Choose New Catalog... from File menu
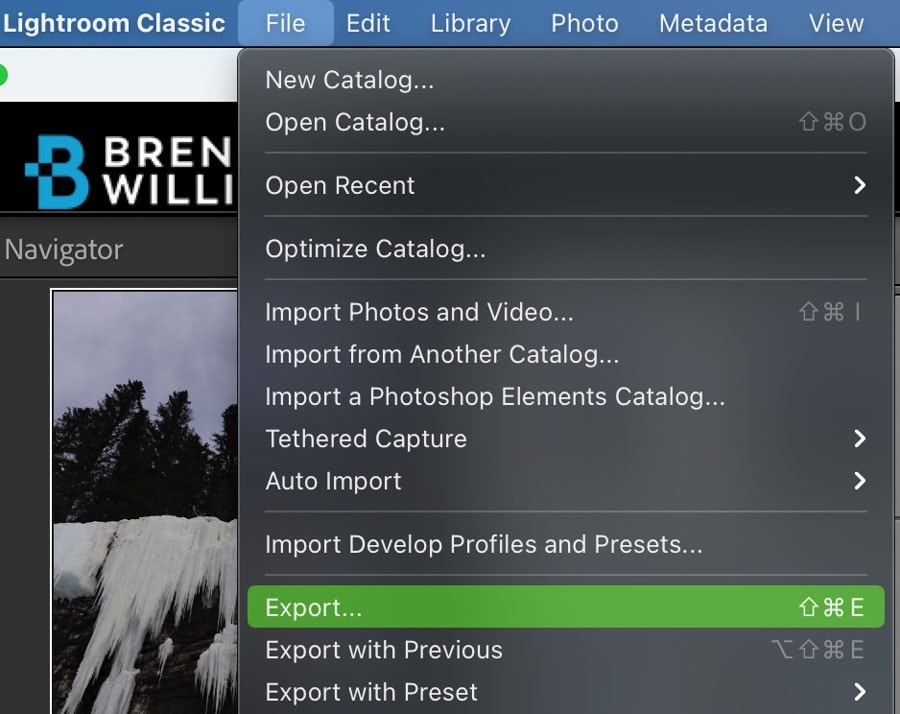Screen dimensions: 900x714 565,80
